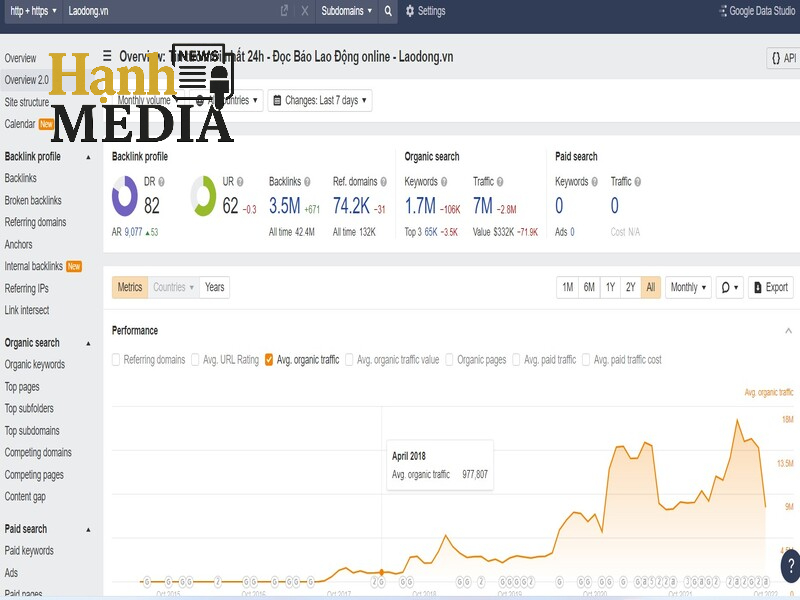This screenshot has width=800, height=600.
Task: Open Anchors in the sidebar
Action: (x=18, y=244)
